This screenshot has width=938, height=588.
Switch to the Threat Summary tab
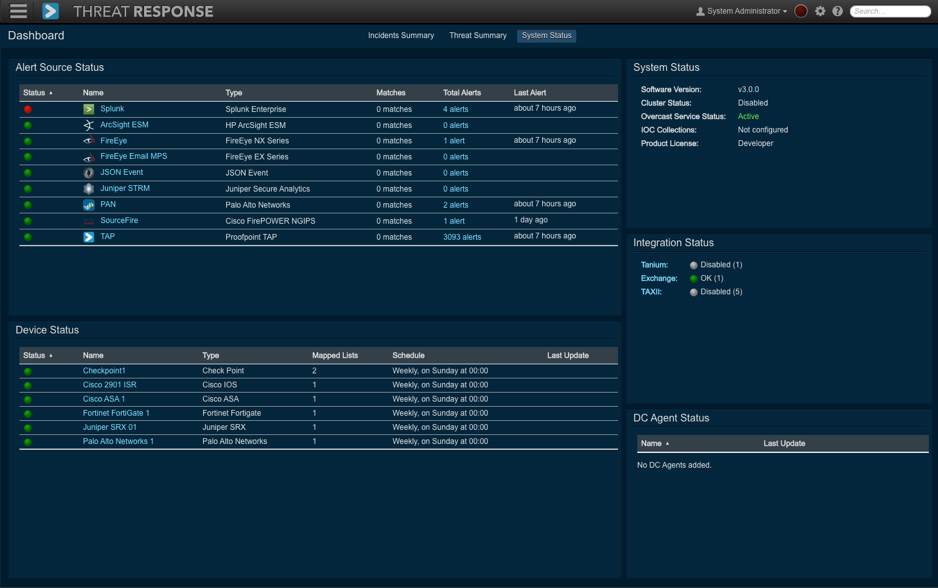pos(477,36)
